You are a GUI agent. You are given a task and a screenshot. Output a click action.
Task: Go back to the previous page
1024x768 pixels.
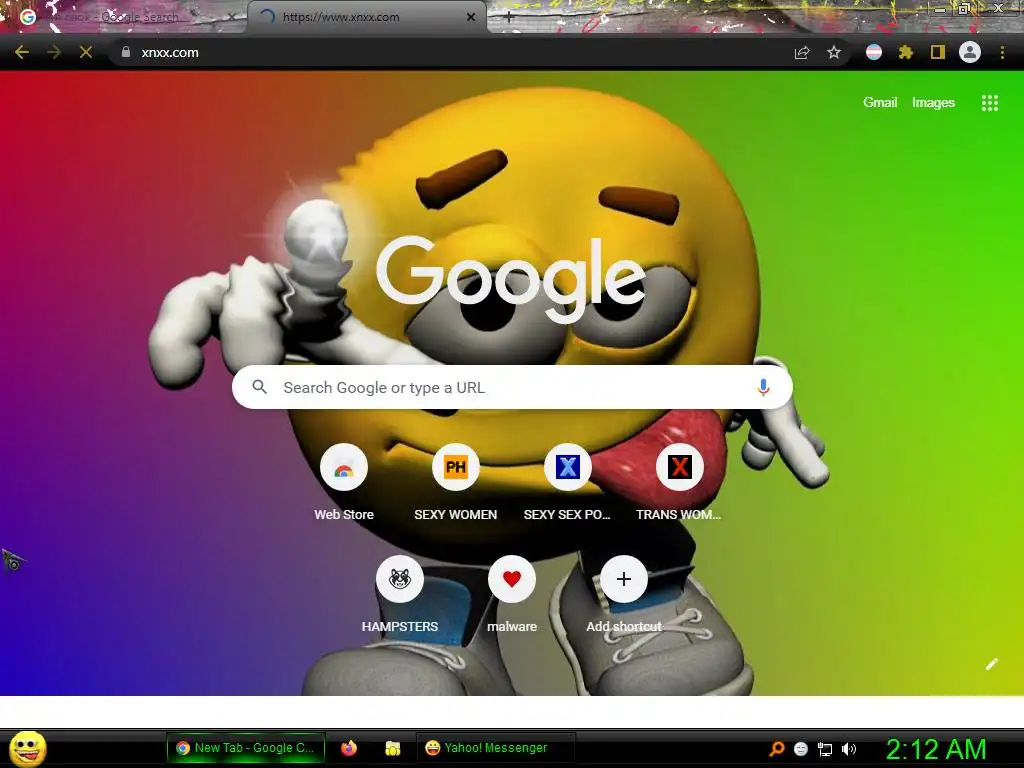click(x=22, y=52)
